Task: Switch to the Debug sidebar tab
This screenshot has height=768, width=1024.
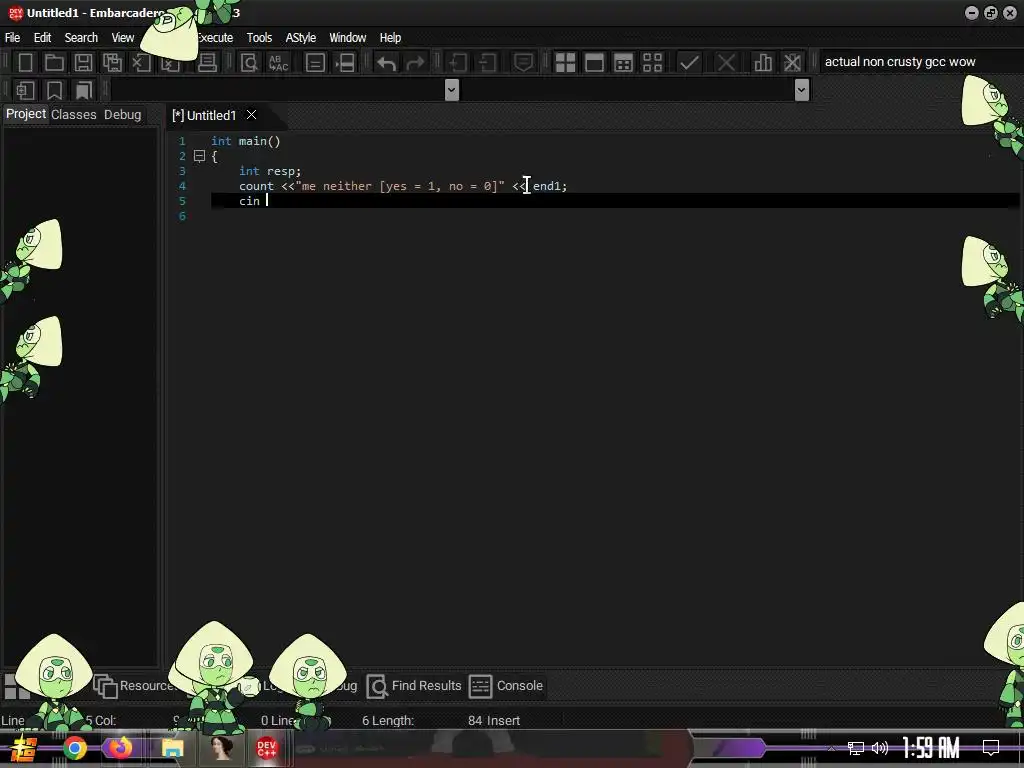Action: [123, 114]
